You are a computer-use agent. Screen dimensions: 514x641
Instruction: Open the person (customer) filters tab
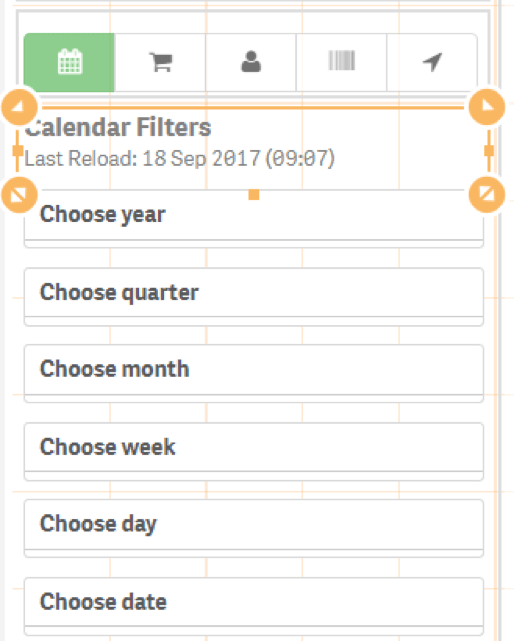click(x=251, y=62)
